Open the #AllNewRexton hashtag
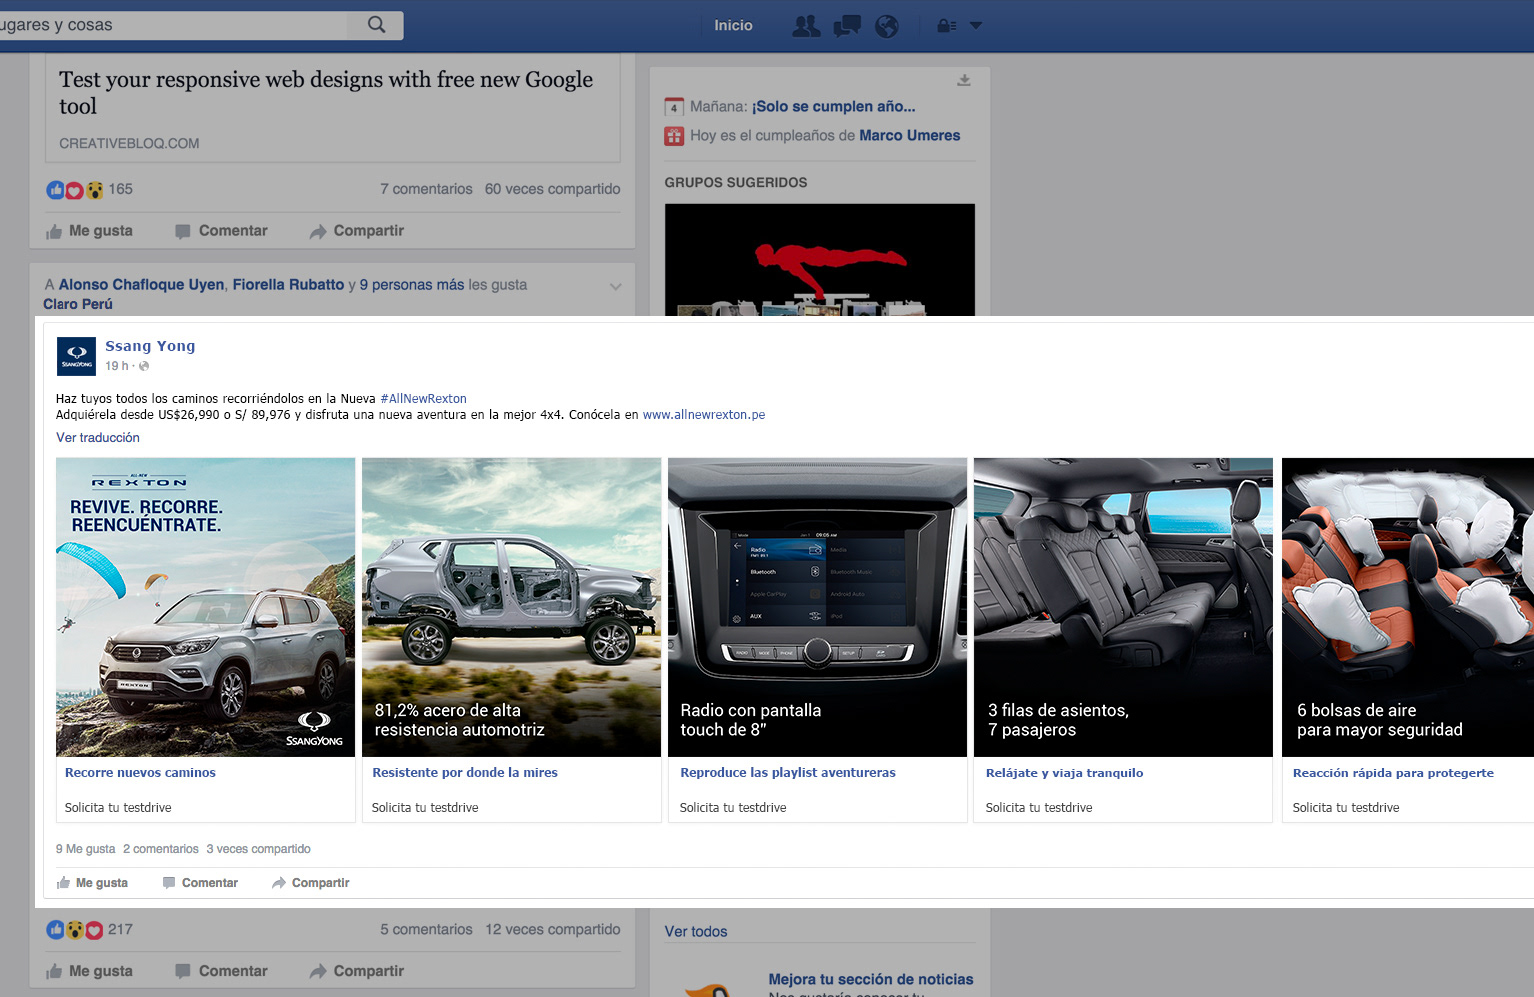This screenshot has height=997, width=1534. click(423, 398)
